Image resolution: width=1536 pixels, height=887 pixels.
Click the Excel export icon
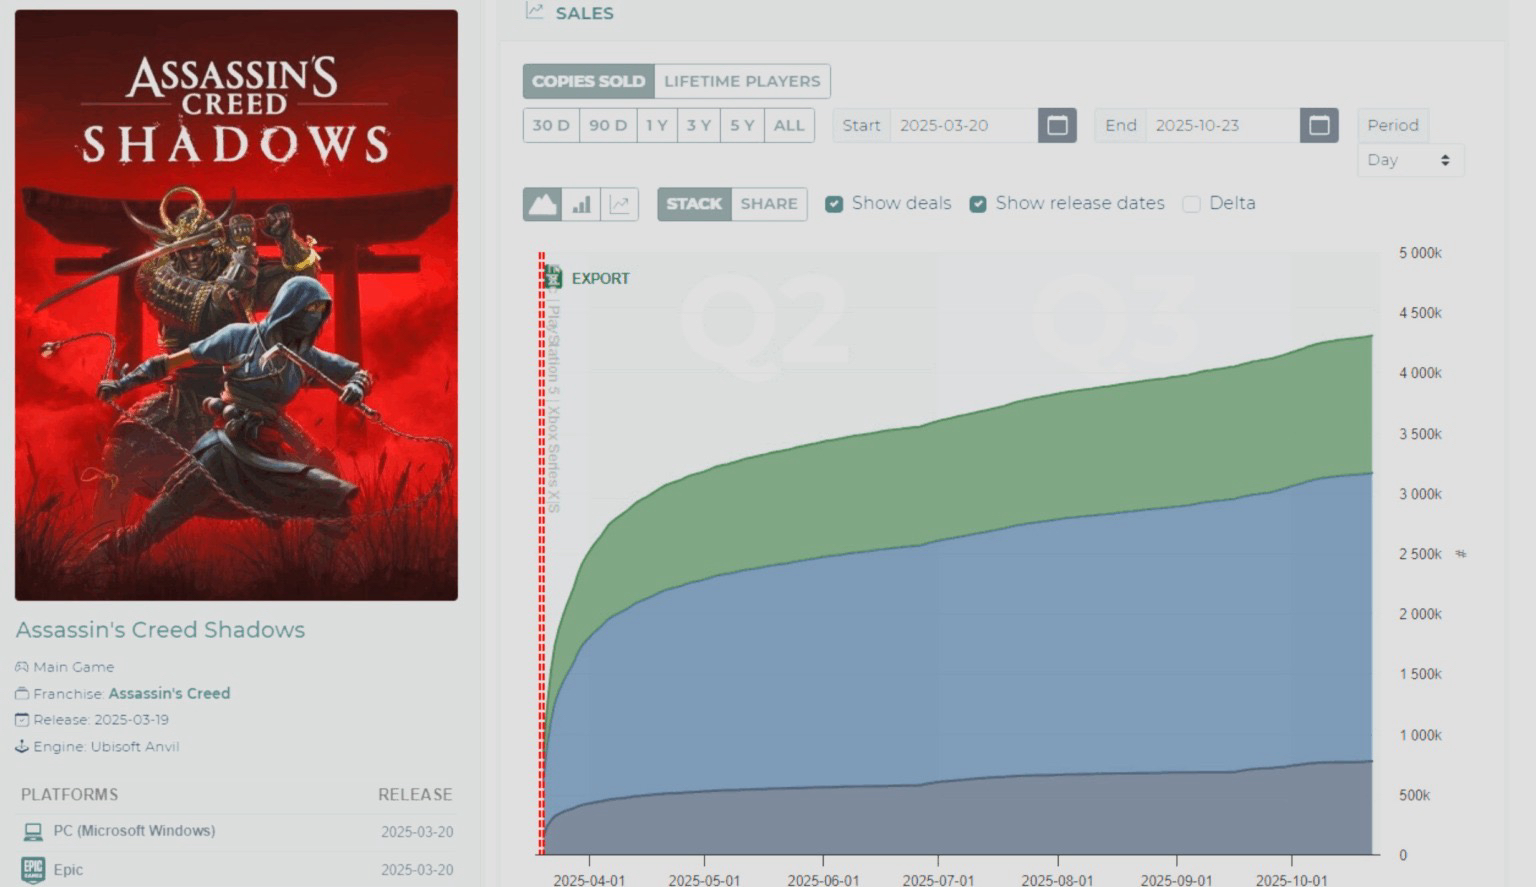pyautogui.click(x=553, y=278)
